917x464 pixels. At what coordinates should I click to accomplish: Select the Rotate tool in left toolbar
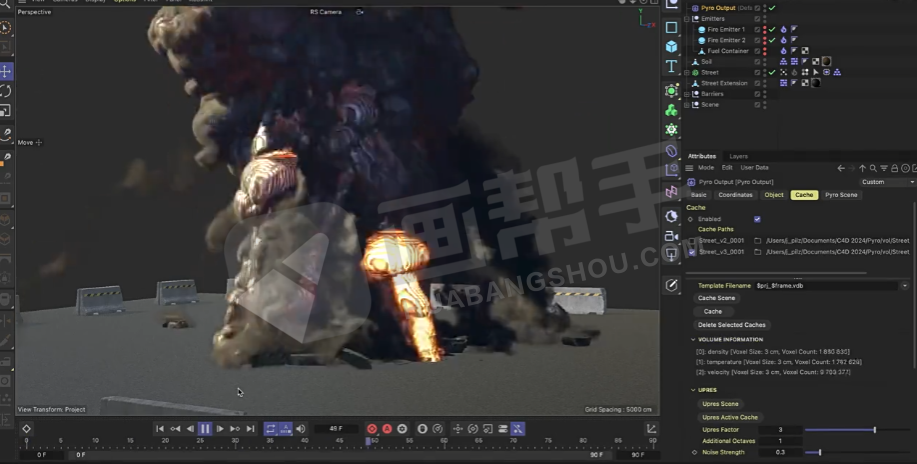pyautogui.click(x=6, y=91)
